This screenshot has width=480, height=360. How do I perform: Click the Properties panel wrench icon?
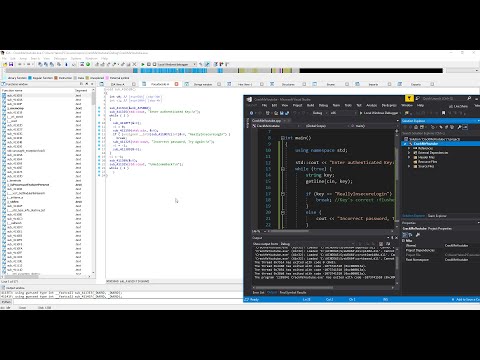click(x=418, y=235)
